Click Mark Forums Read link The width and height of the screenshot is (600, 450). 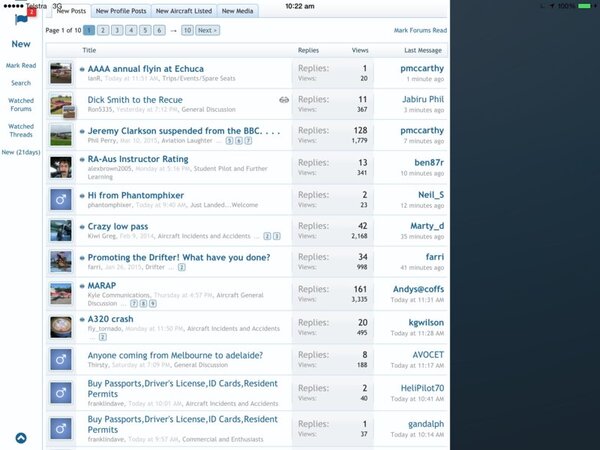coord(420,31)
